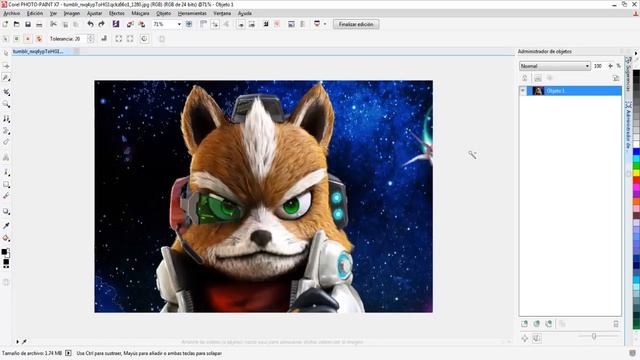This screenshot has height=360, width=640.
Task: Select the Zoom magnifier tool
Action: click(x=6, y=104)
